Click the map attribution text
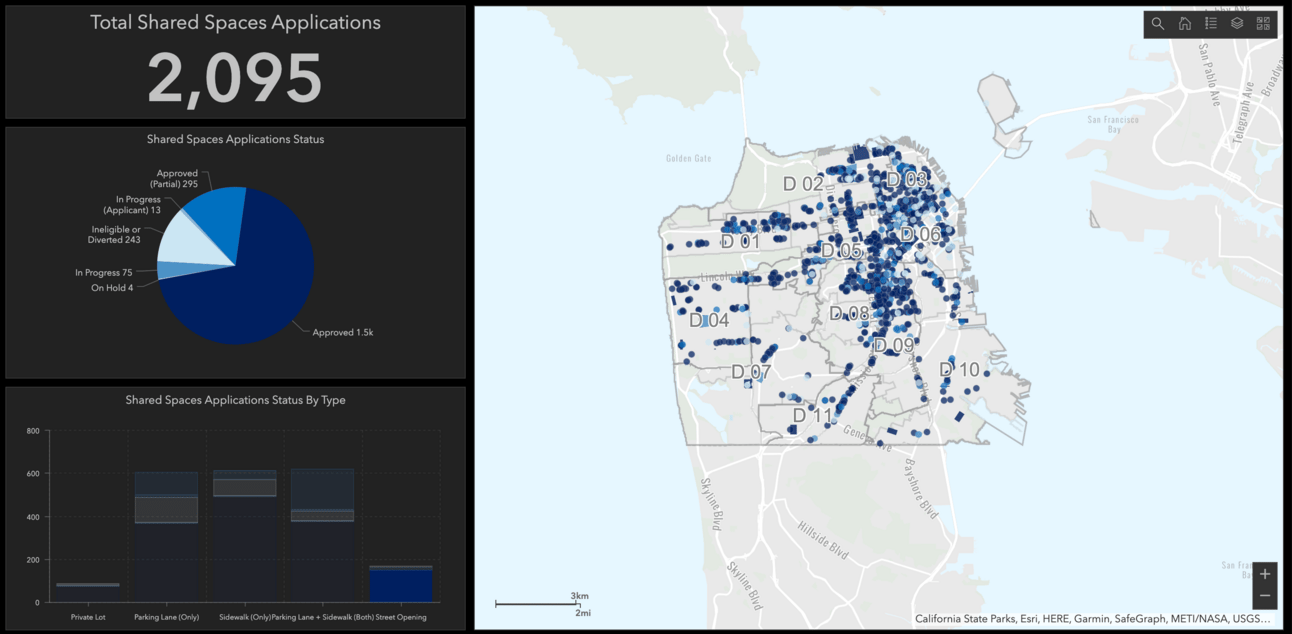This screenshot has height=634, width=1292. (x=1095, y=619)
